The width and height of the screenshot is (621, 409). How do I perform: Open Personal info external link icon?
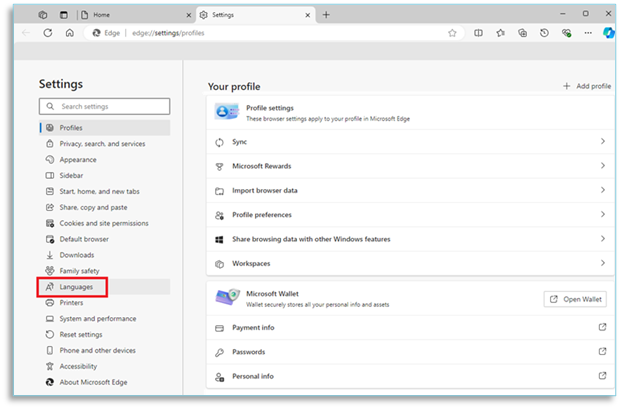(602, 376)
